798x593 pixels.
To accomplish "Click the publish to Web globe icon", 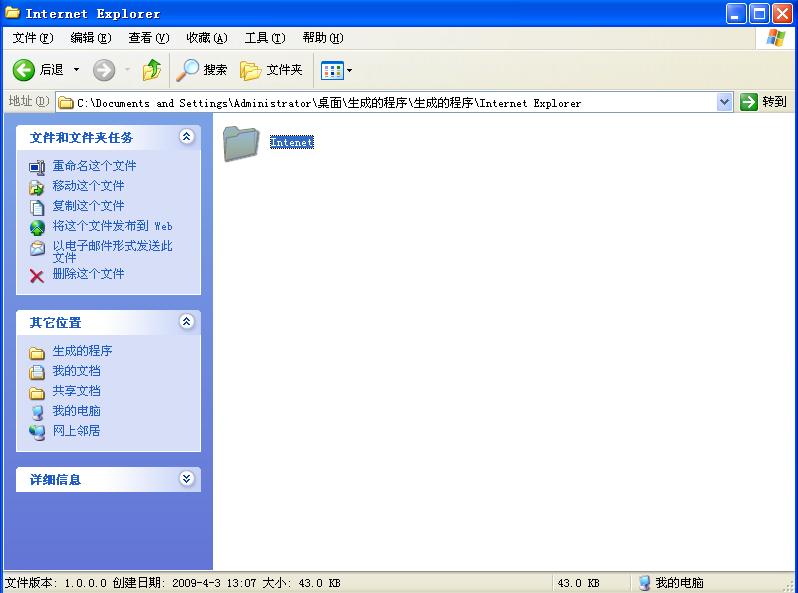I will (37, 228).
